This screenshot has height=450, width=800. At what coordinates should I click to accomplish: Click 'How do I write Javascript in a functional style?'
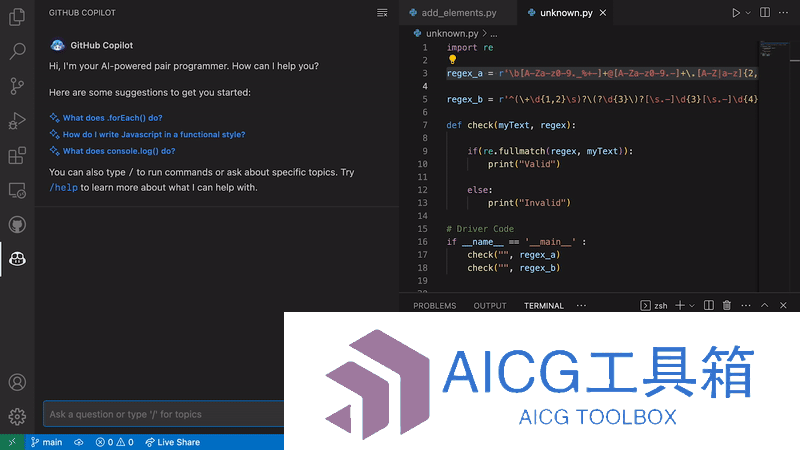[x=154, y=135]
